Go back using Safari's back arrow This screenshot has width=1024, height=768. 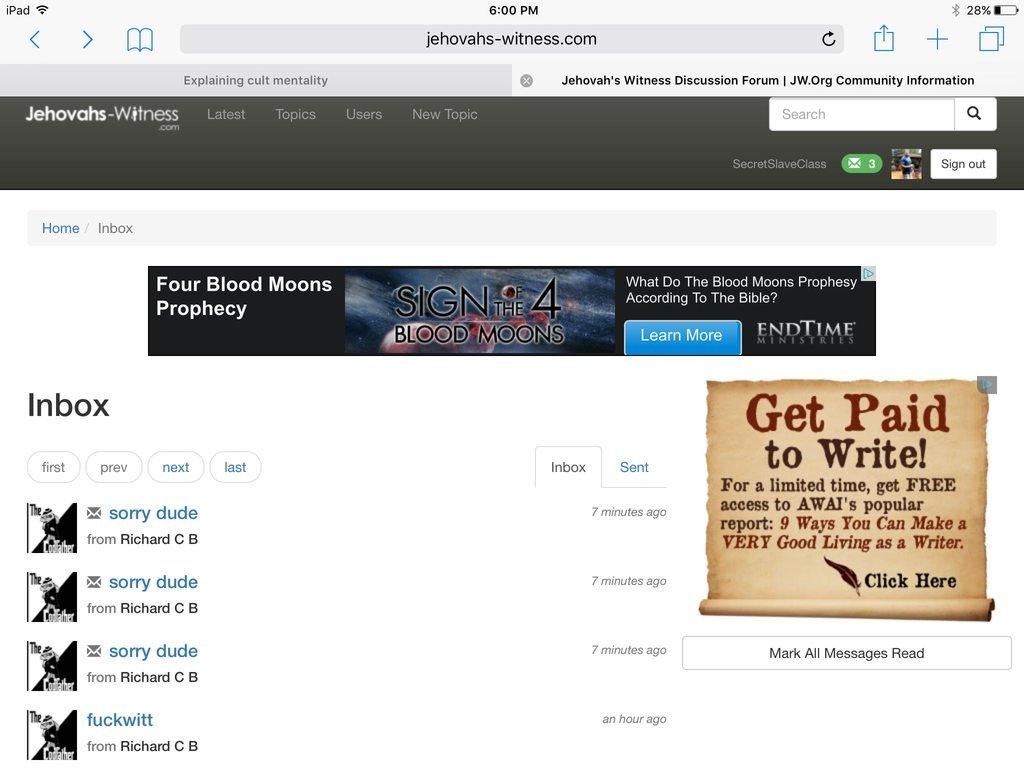tap(35, 39)
